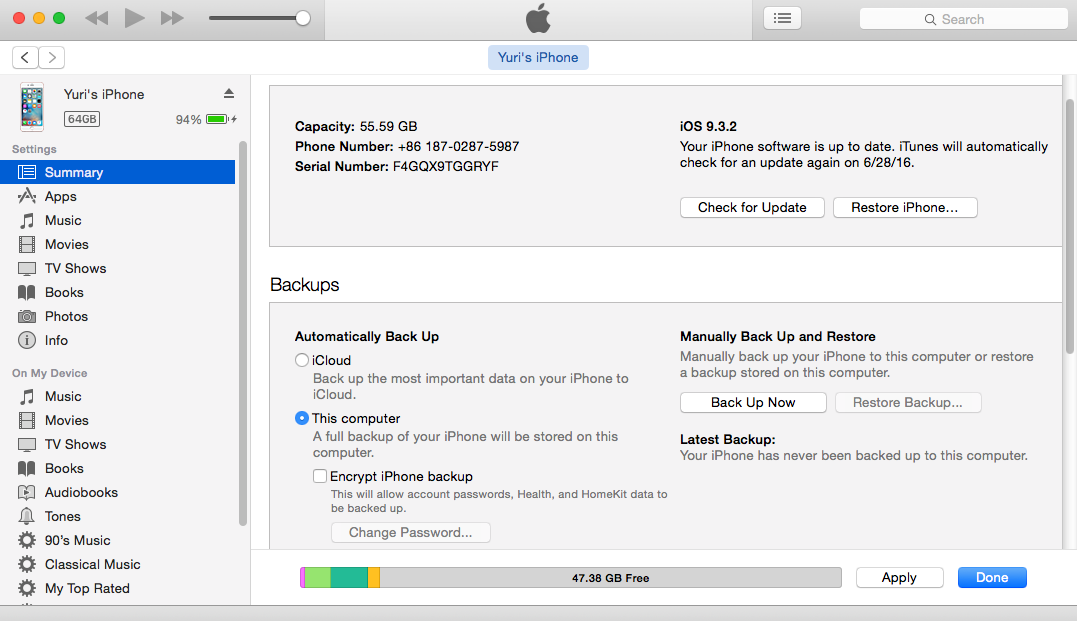Image resolution: width=1077 pixels, height=621 pixels.
Task: Click Check for Update button
Action: point(752,207)
